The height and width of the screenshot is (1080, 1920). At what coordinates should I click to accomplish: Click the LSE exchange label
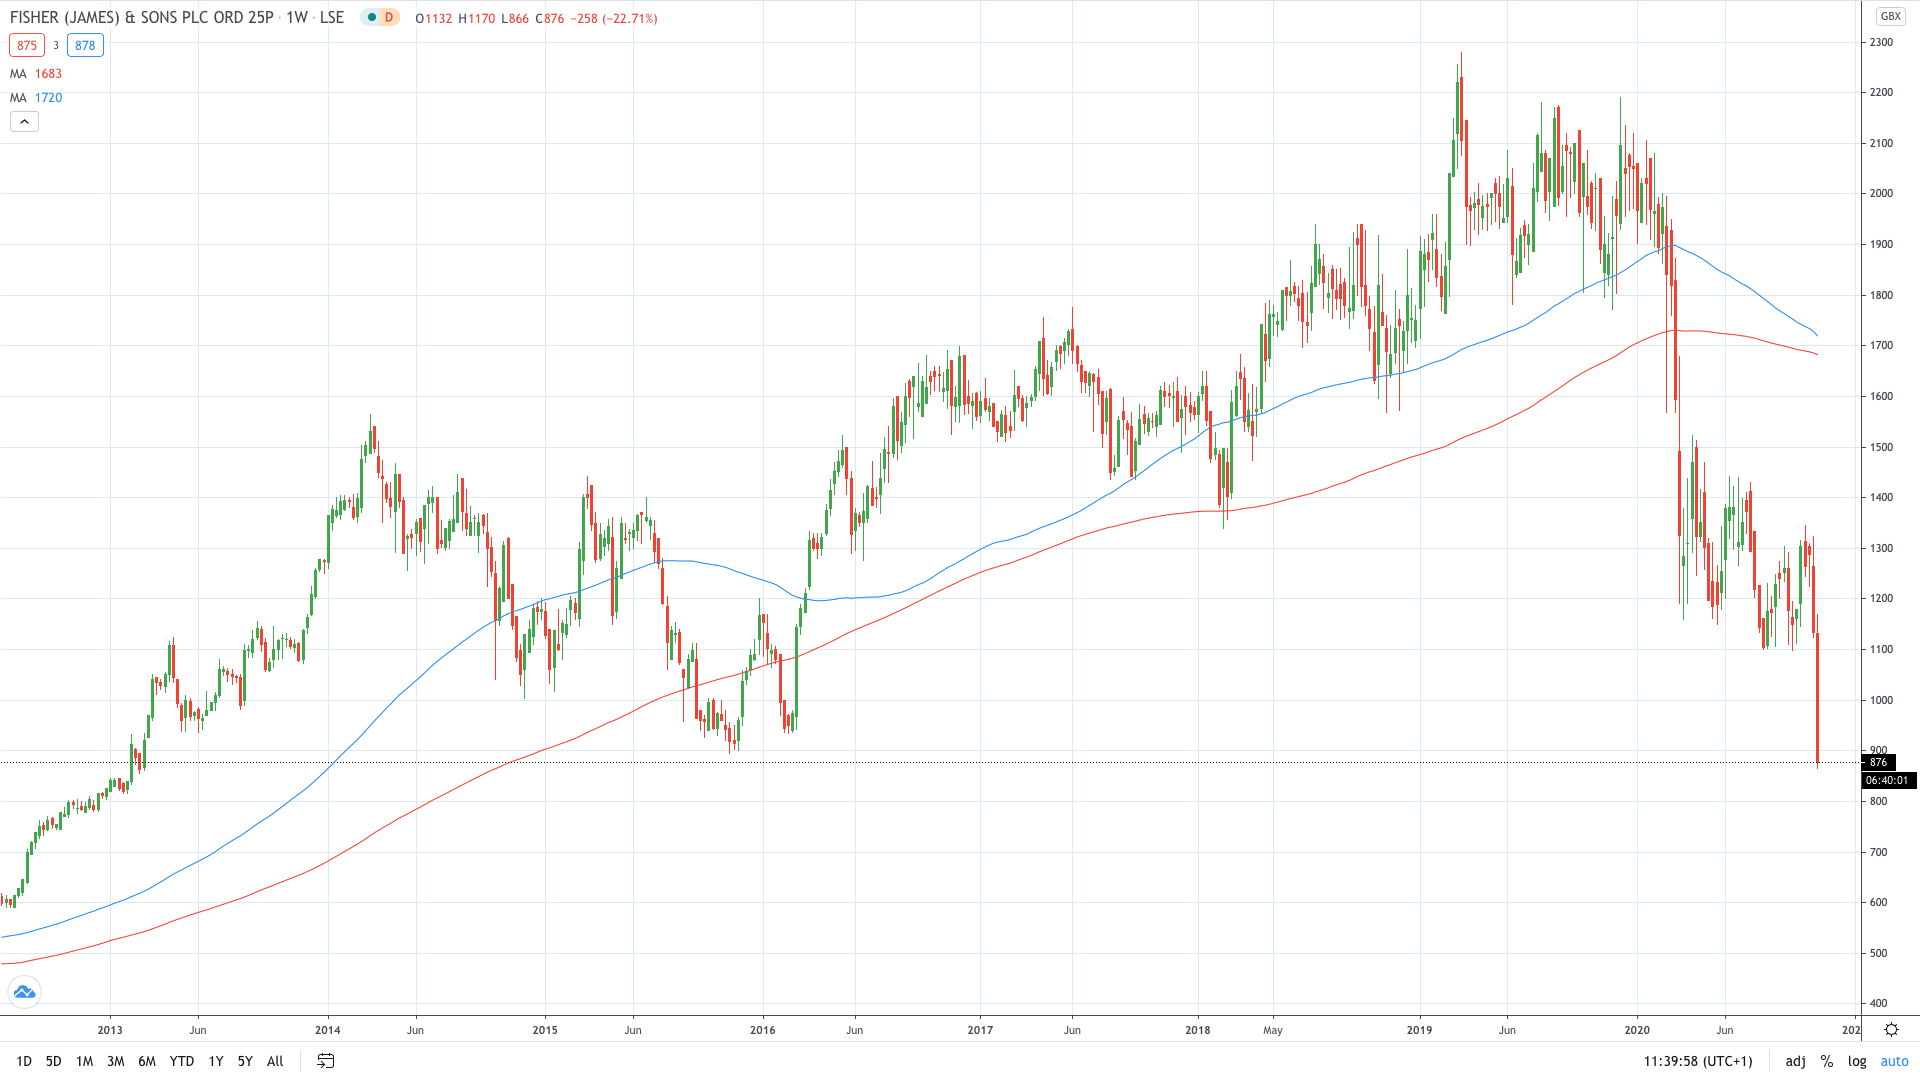pos(332,18)
